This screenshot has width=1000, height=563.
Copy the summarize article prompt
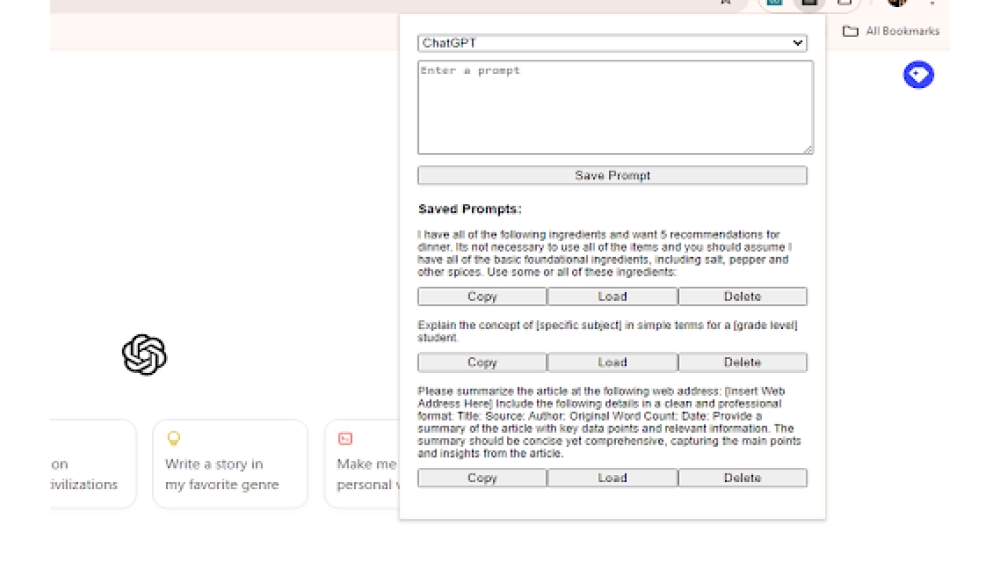tap(482, 478)
